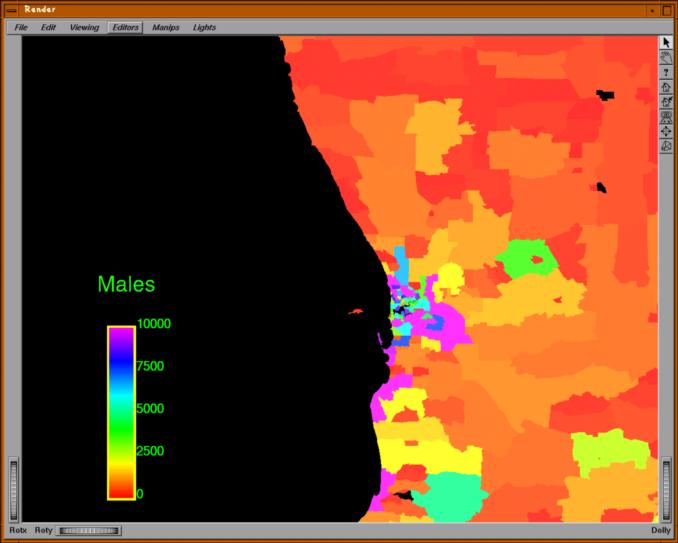Open the File menu

[x=21, y=27]
